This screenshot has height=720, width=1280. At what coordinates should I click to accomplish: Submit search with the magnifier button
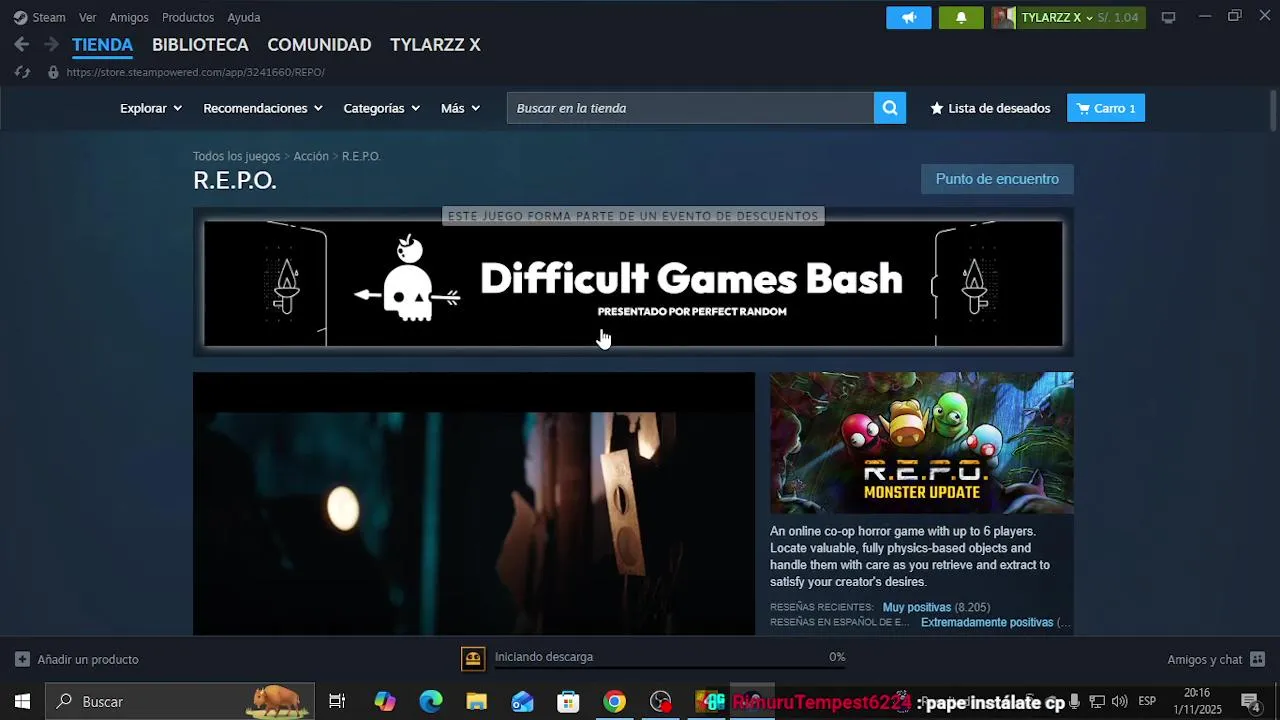(890, 108)
